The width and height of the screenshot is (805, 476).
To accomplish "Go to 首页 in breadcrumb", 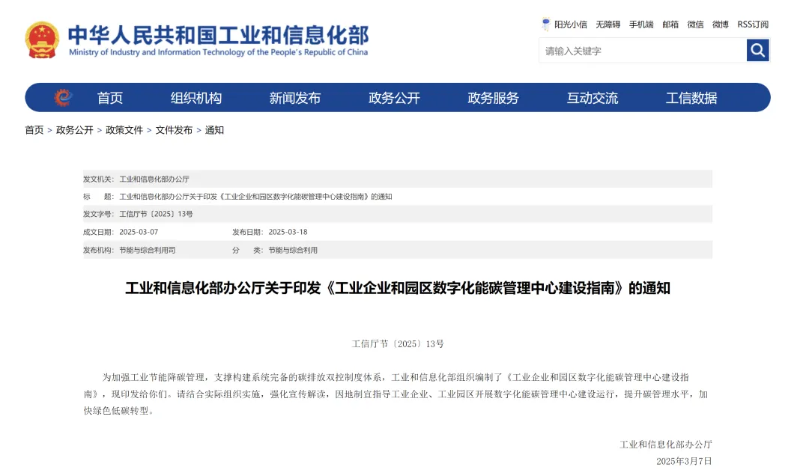I will [34, 130].
